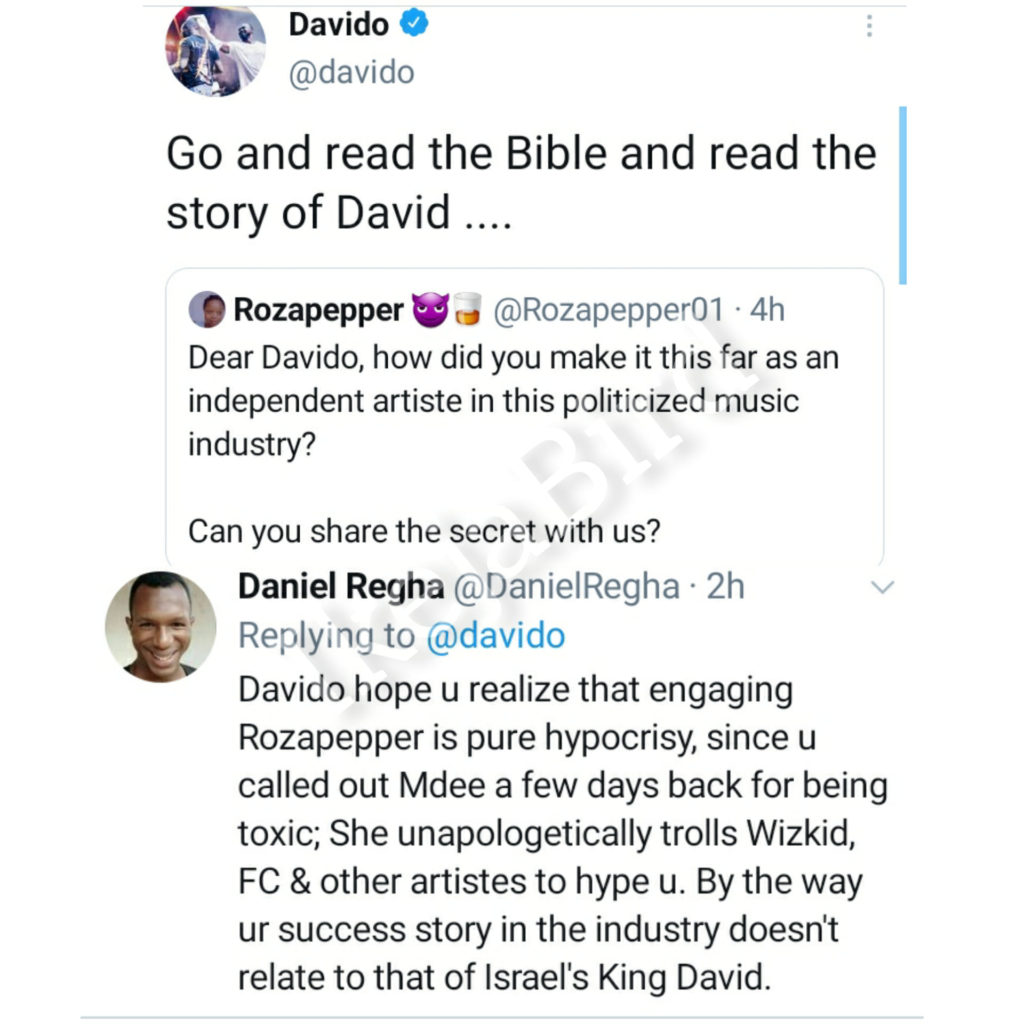Click the 2h timestamp on the reply

pos(725,587)
